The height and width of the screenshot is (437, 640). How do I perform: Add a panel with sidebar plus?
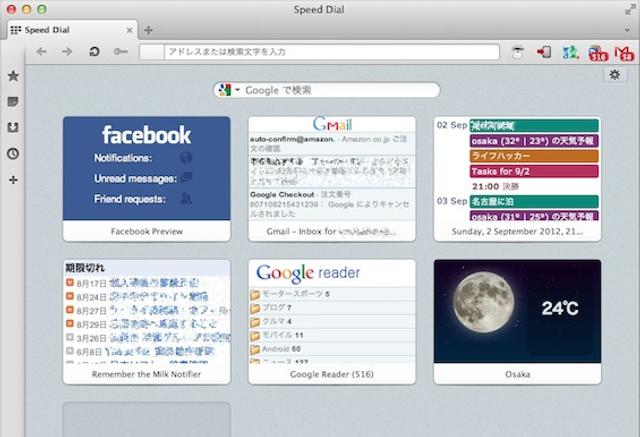click(13, 180)
